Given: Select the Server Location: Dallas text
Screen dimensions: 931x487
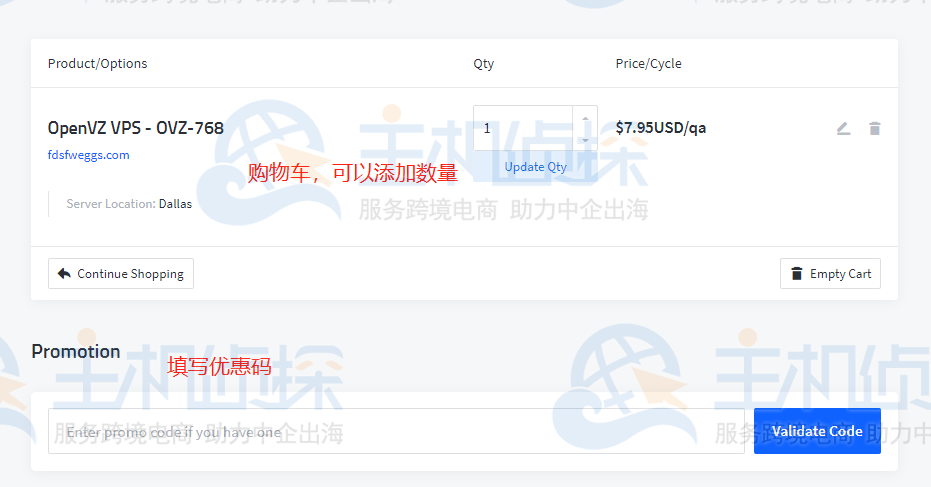Looking at the screenshot, I should [x=129, y=204].
